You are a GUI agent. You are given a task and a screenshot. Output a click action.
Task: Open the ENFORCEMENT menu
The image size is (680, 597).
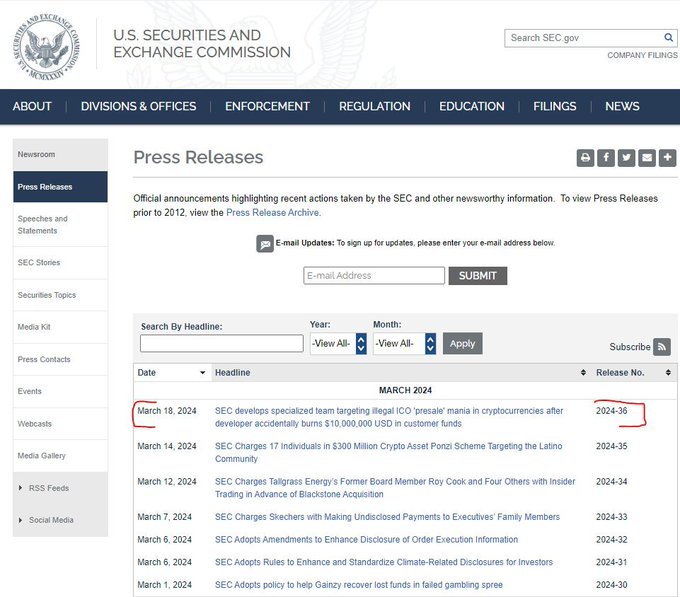point(267,106)
